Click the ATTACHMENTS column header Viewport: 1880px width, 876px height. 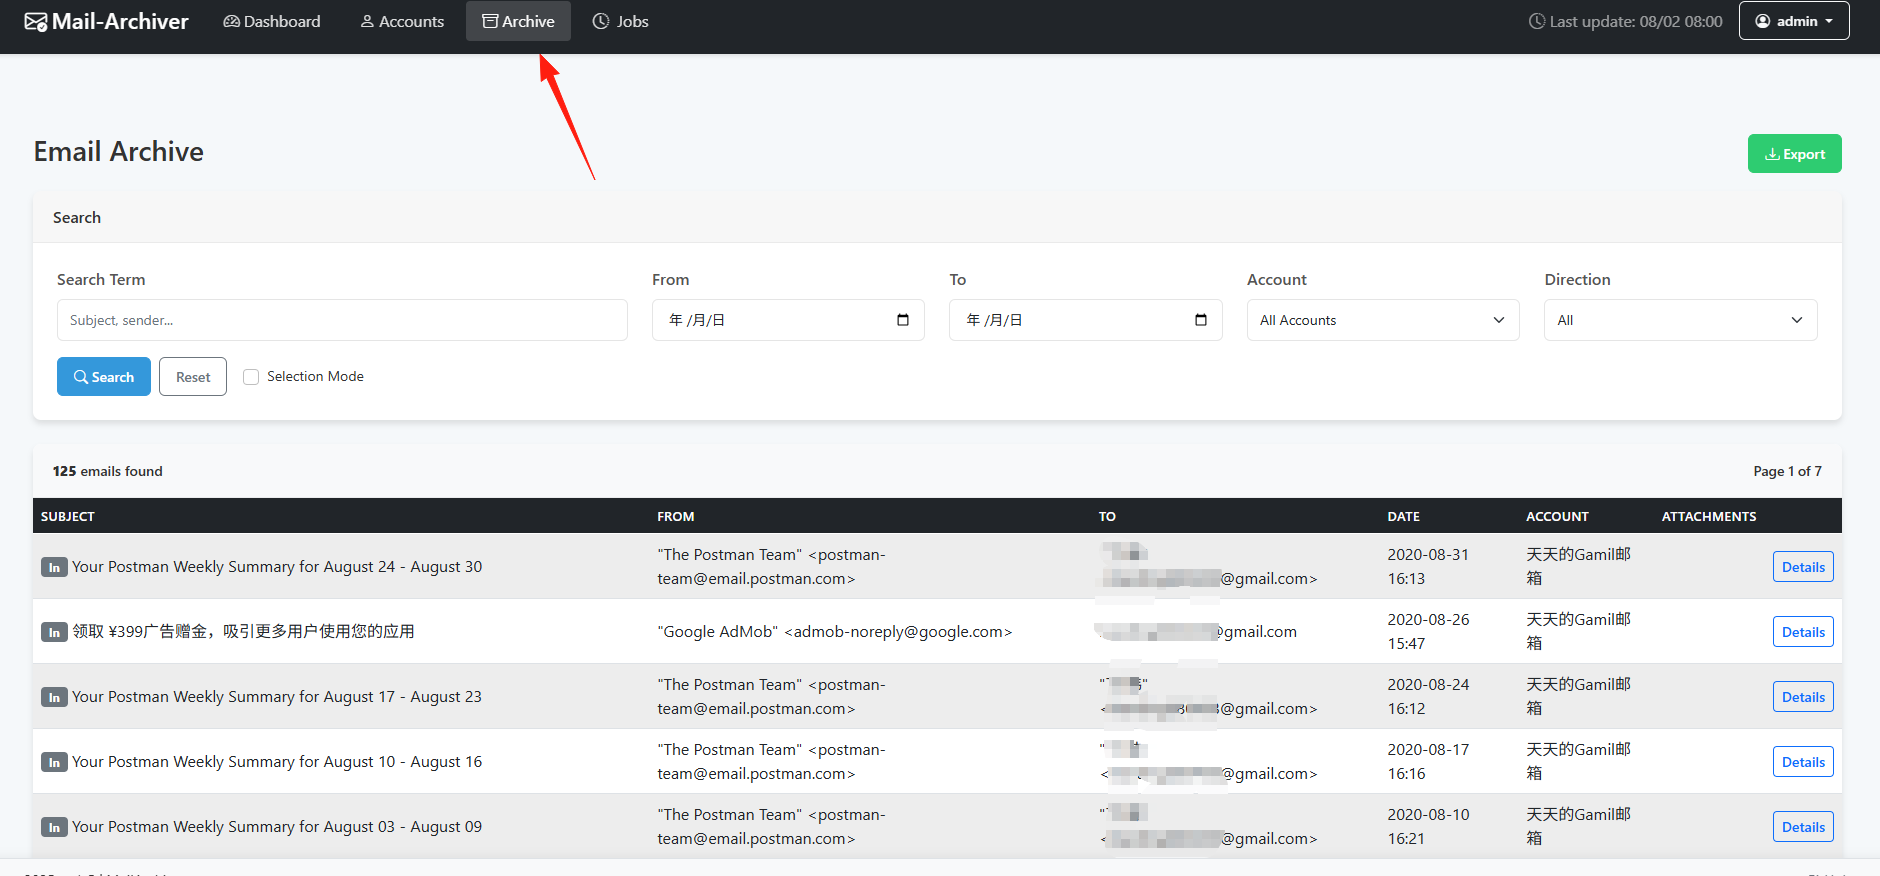coord(1709,516)
